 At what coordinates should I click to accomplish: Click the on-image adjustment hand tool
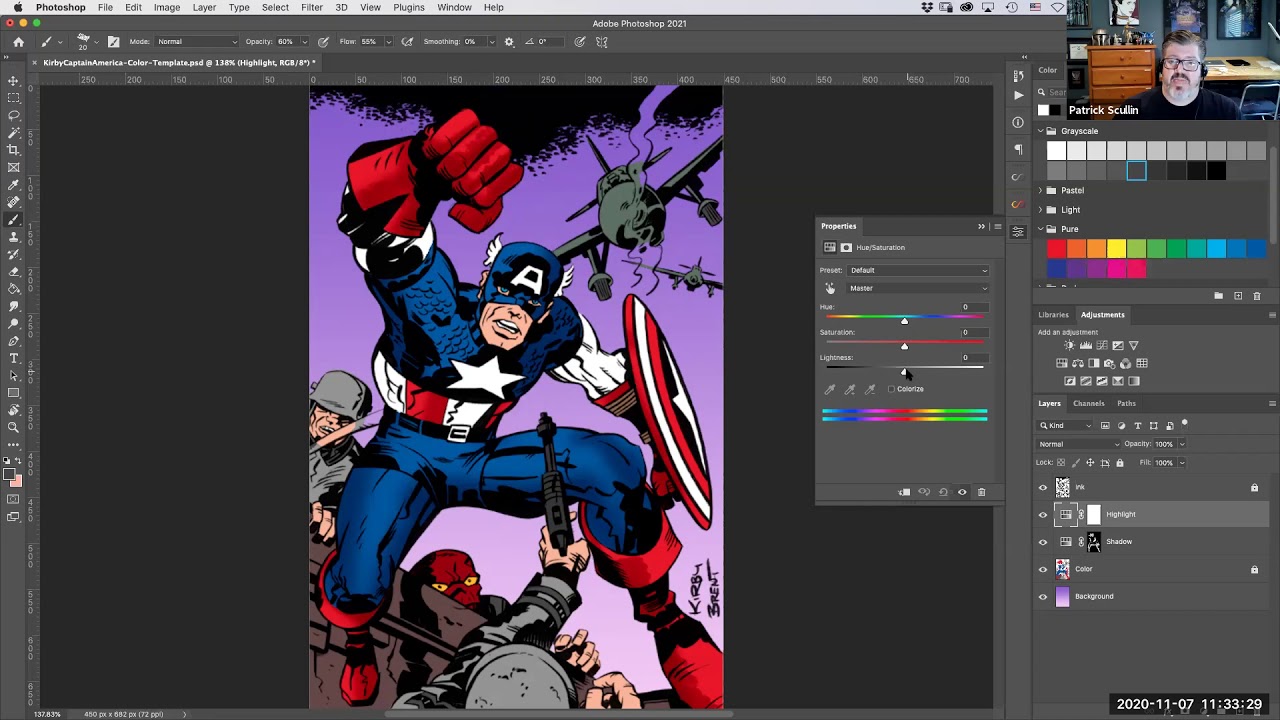click(x=830, y=288)
